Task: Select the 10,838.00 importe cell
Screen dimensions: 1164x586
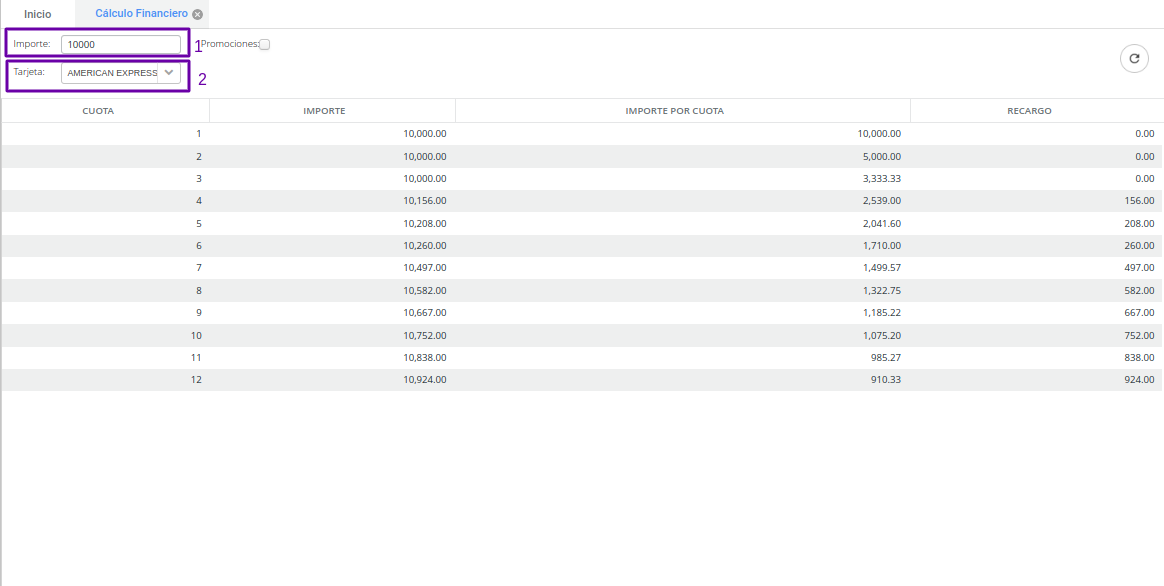Action: click(x=333, y=357)
